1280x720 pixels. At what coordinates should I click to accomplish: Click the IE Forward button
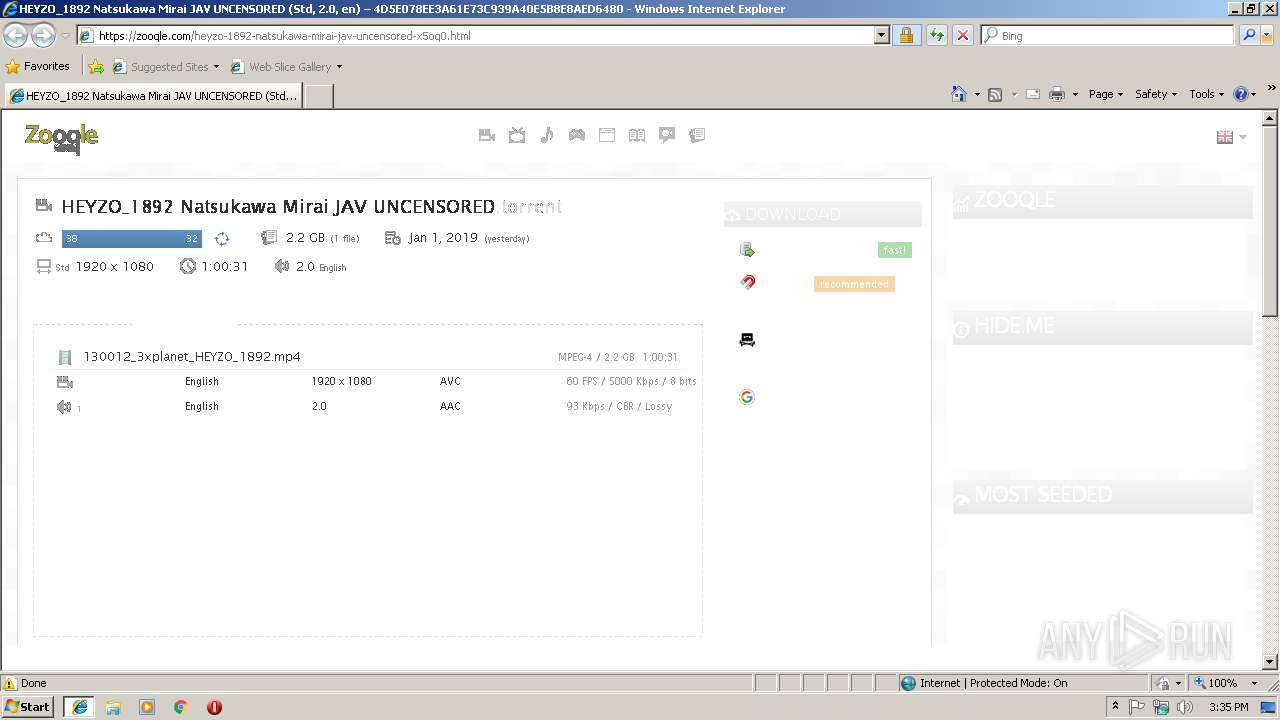(x=43, y=35)
